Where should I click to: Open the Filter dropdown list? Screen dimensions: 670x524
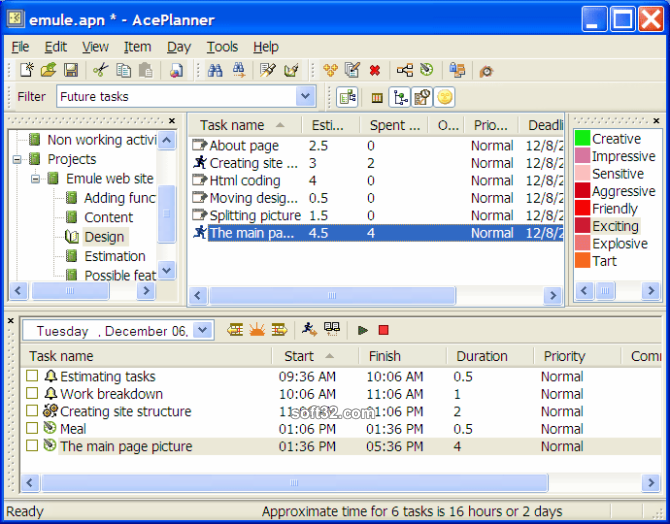pyautogui.click(x=305, y=96)
